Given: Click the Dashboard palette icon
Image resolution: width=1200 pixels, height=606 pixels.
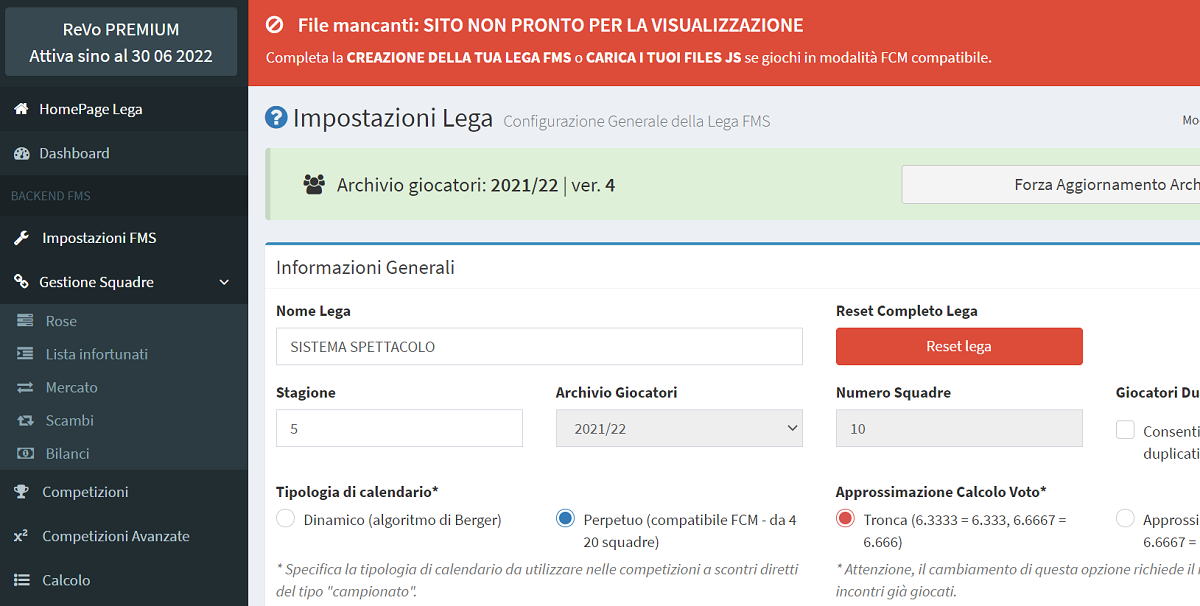Looking at the screenshot, I should (x=20, y=153).
